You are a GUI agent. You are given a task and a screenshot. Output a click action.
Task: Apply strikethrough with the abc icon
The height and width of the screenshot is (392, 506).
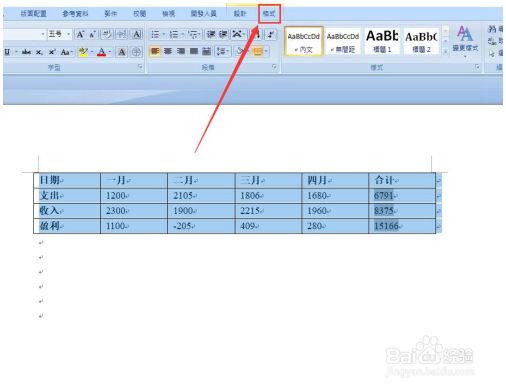coord(26,52)
